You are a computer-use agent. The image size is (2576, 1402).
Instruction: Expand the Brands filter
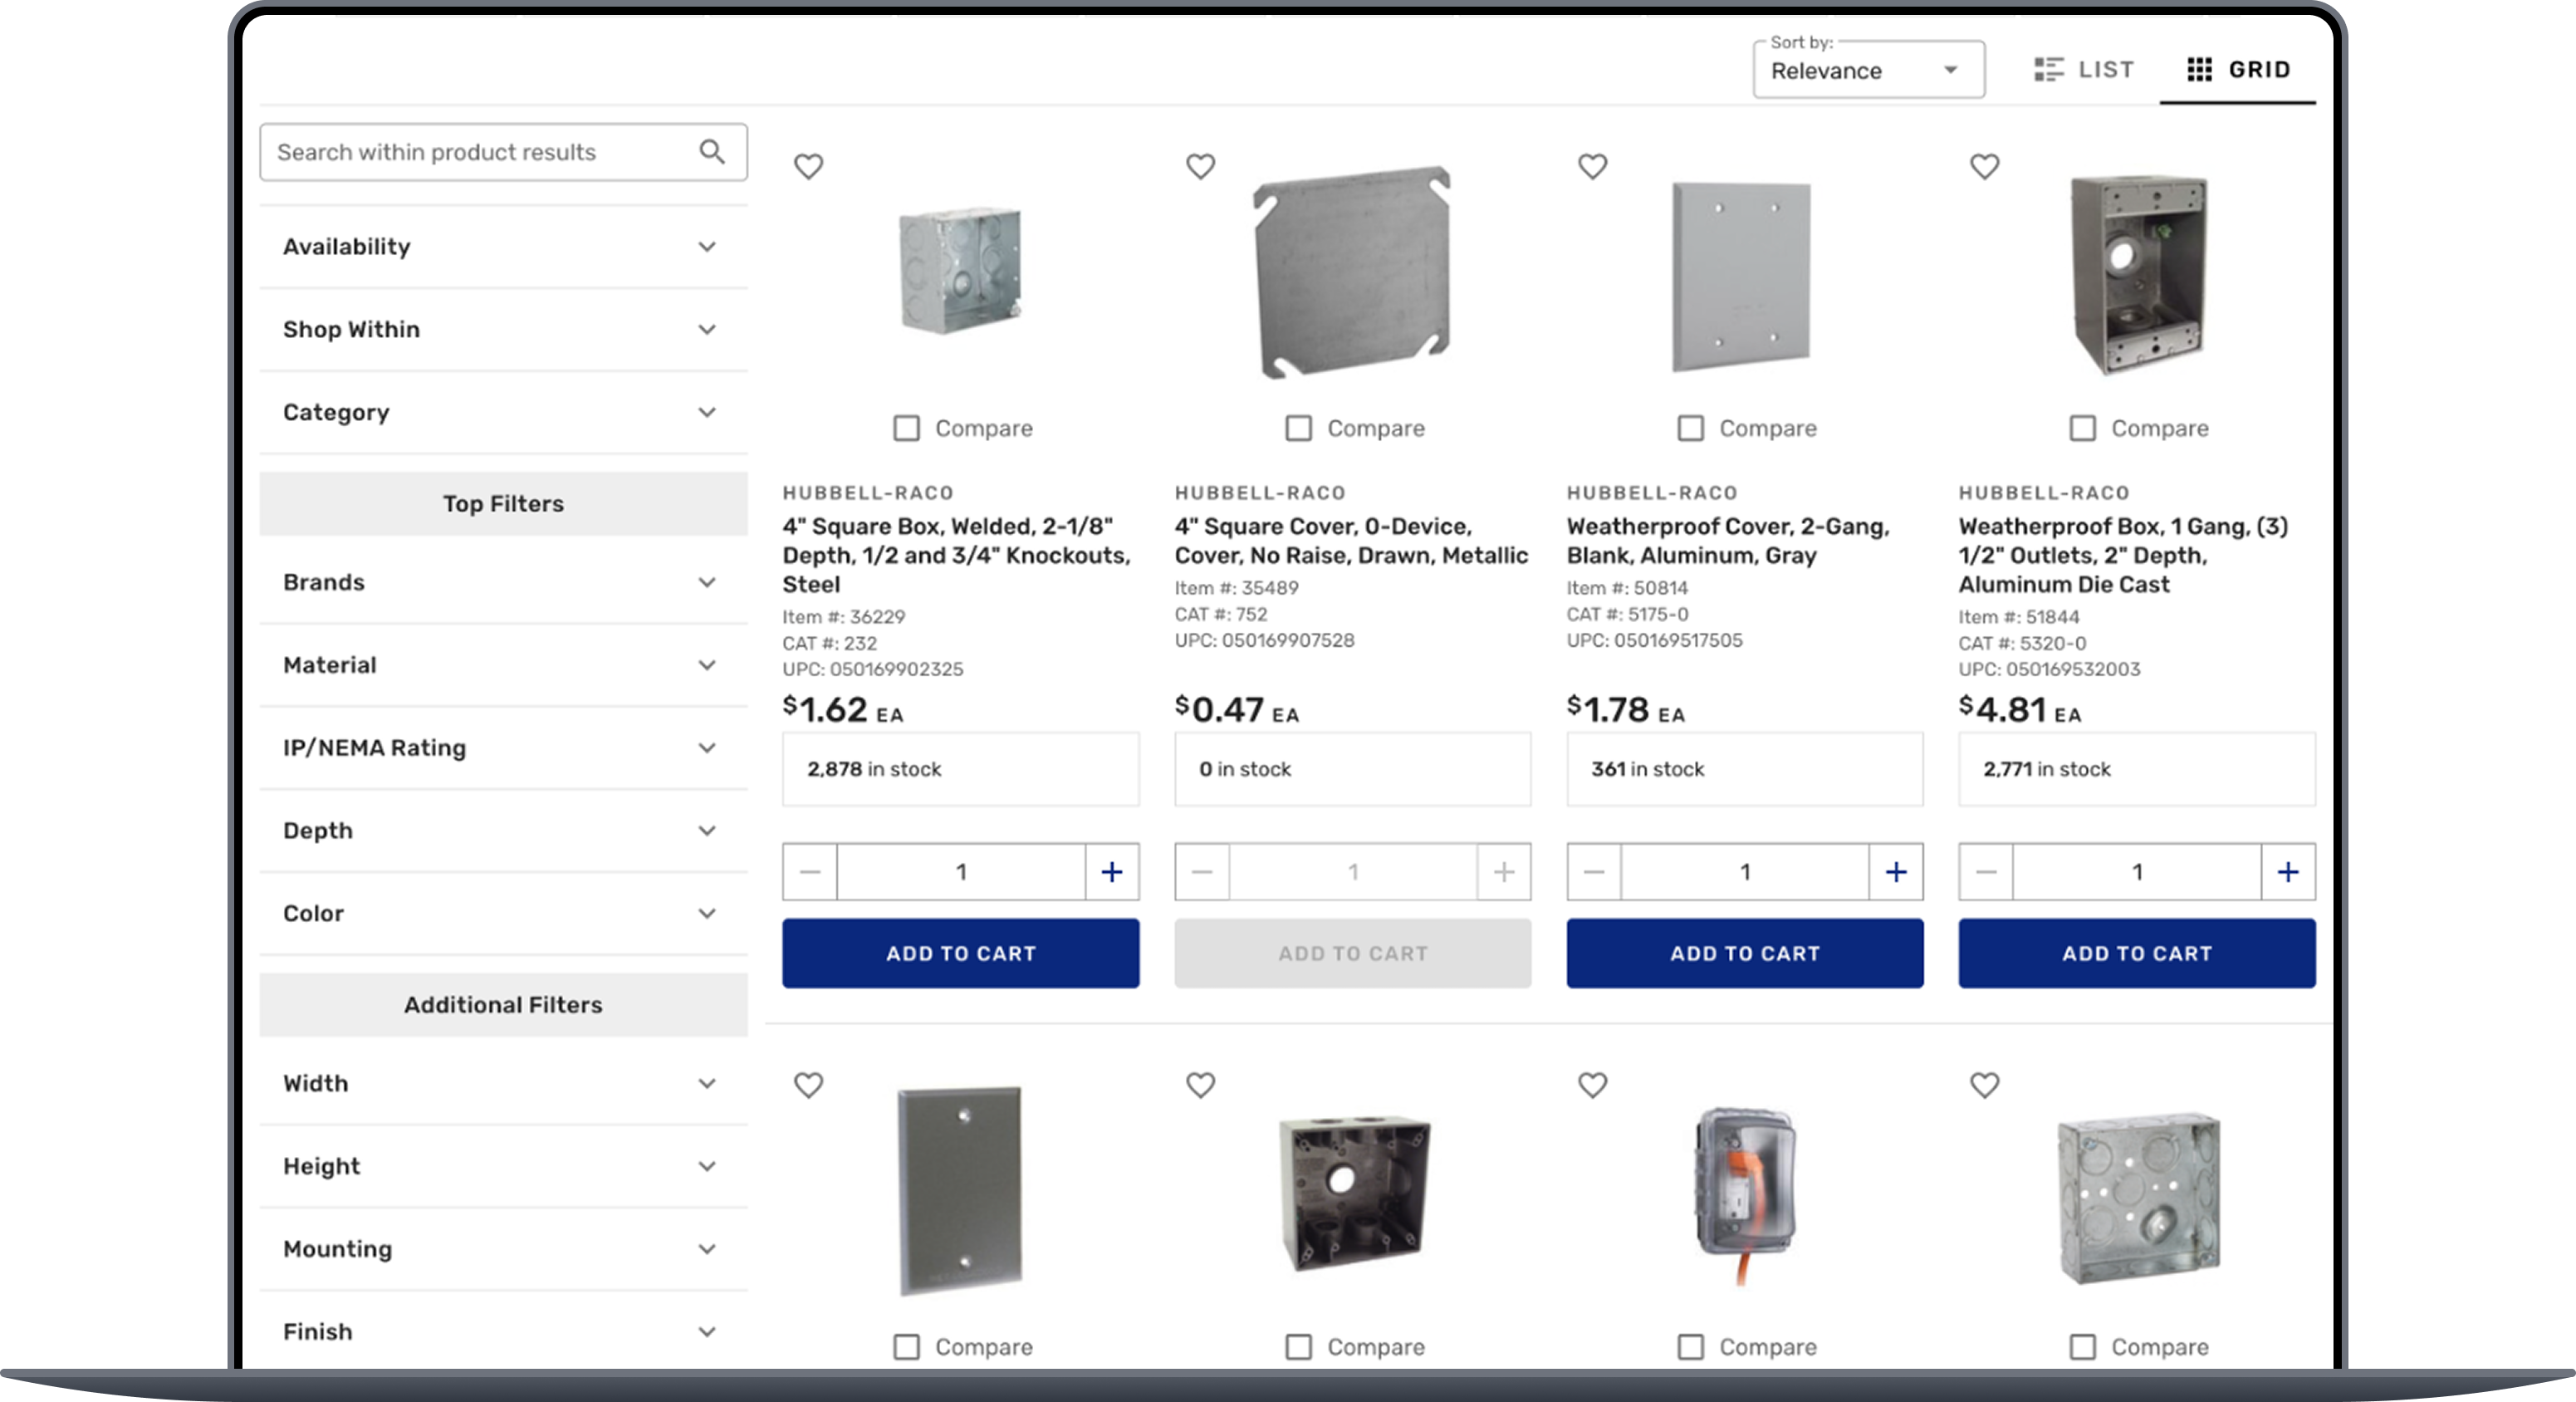click(503, 583)
